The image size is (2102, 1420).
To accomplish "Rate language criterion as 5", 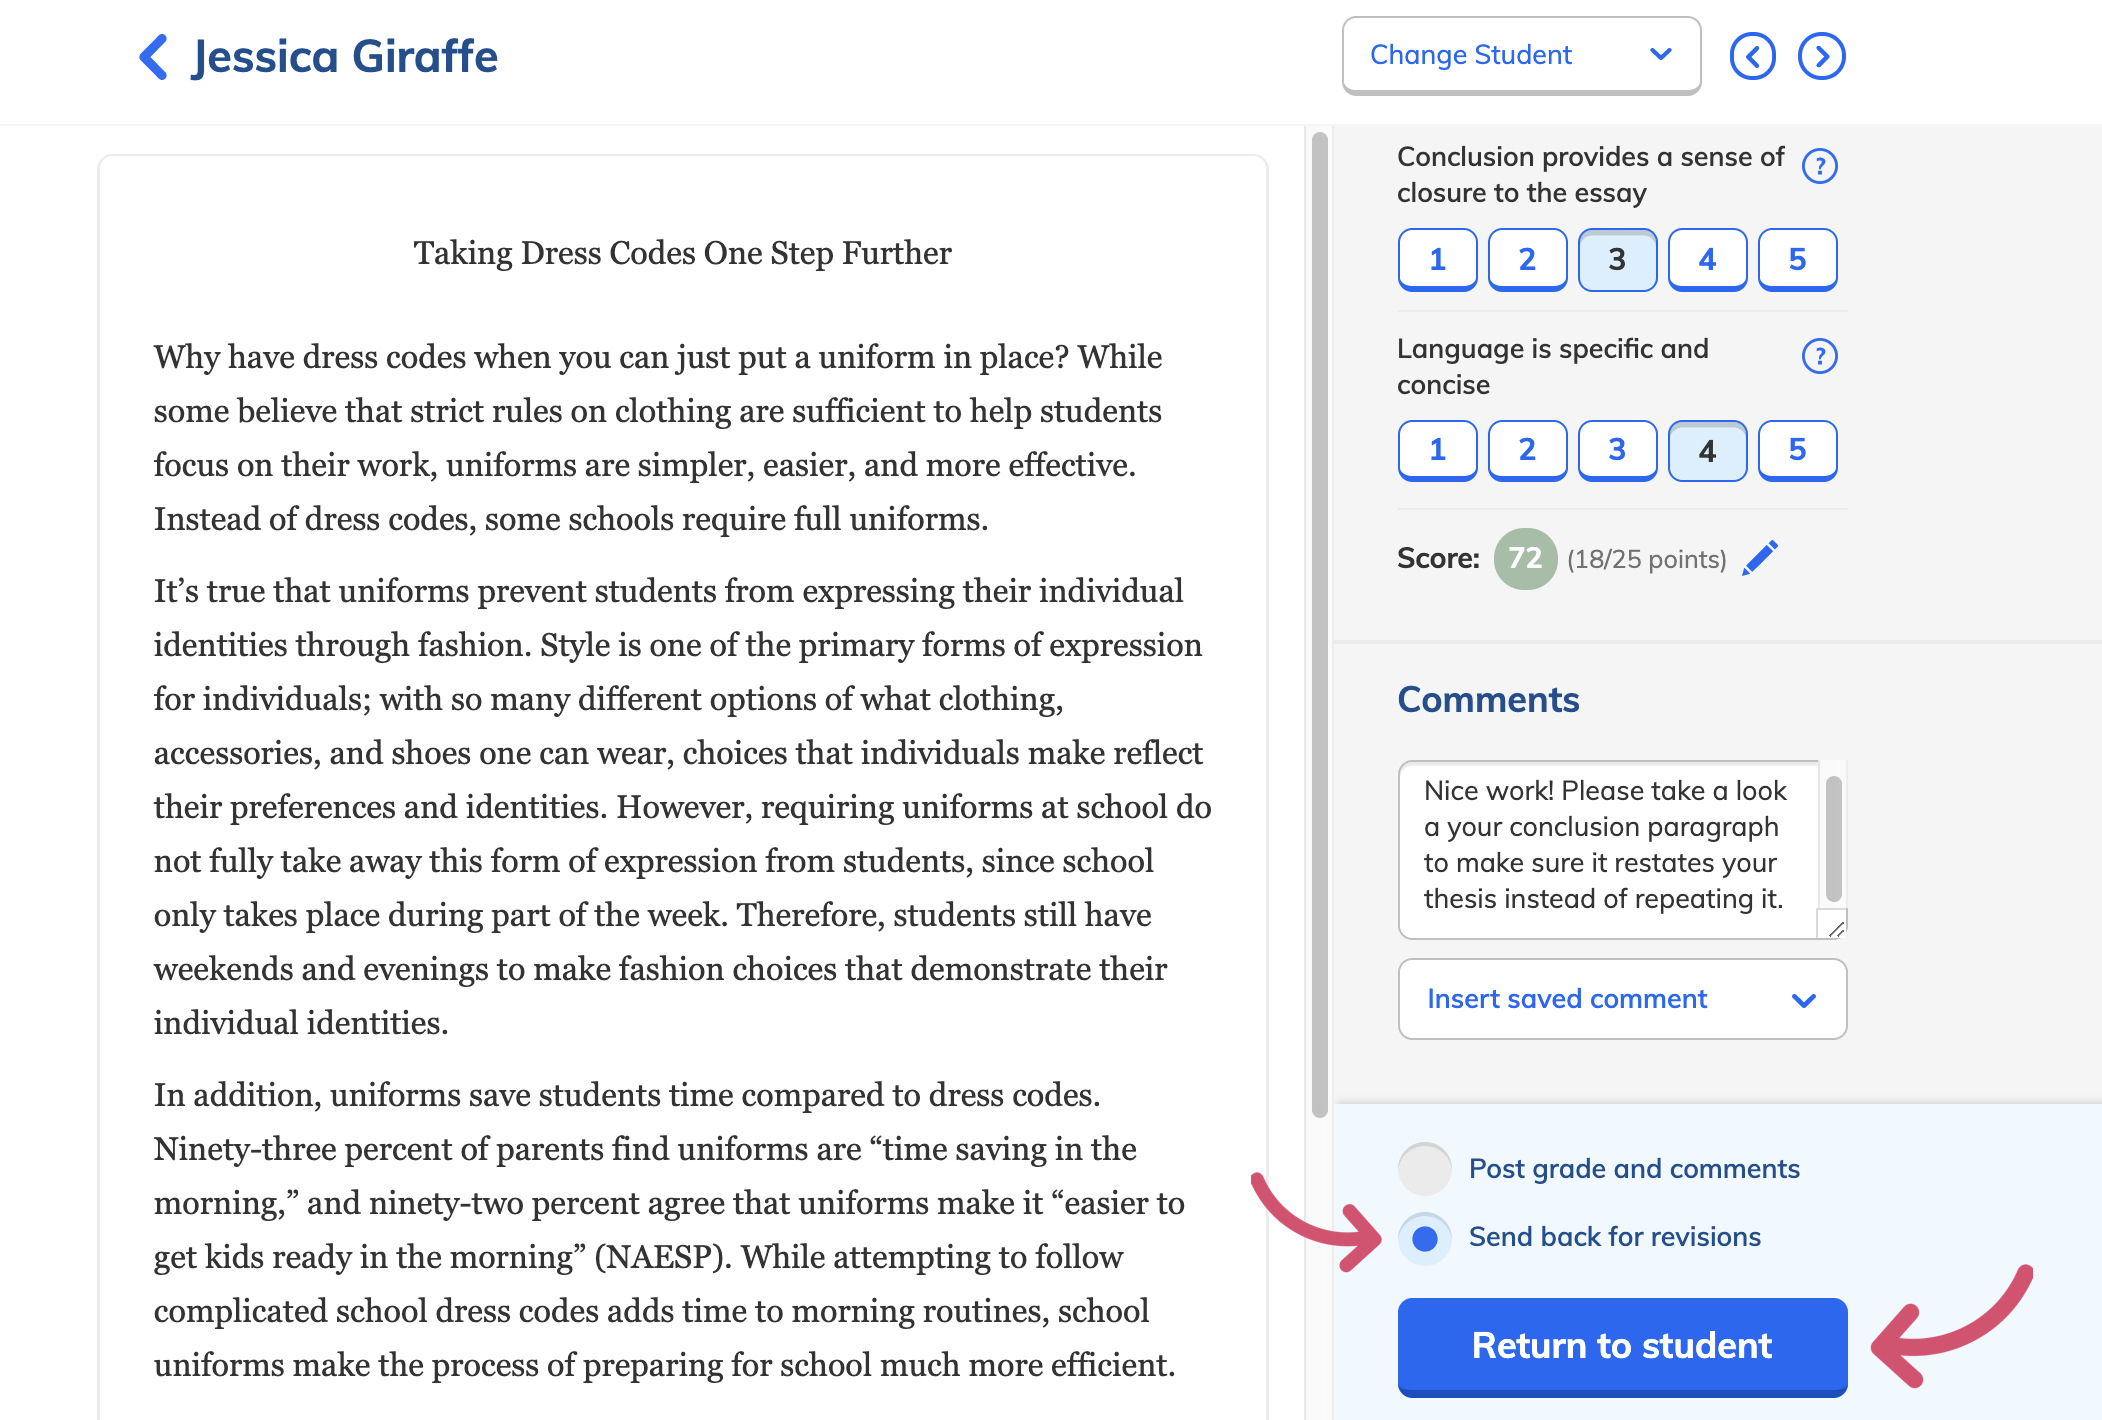I will click(x=1797, y=450).
